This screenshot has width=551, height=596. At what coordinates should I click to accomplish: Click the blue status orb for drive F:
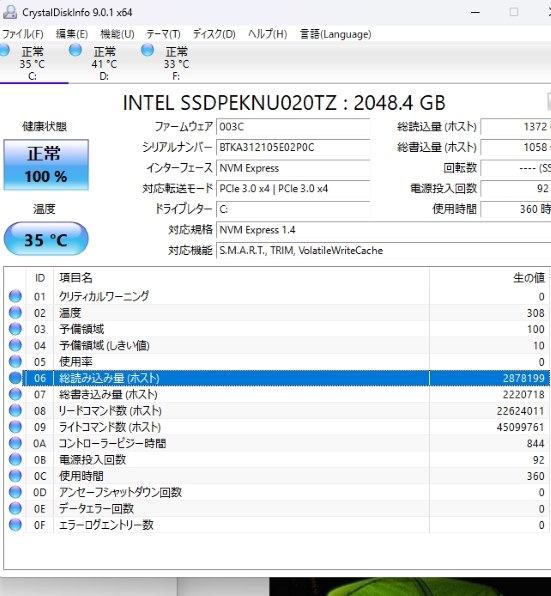click(x=147, y=50)
